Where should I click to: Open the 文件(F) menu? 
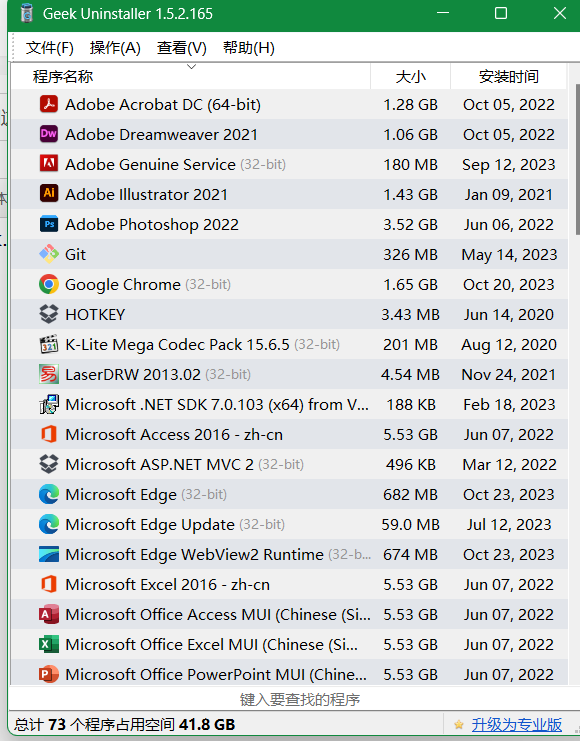click(50, 48)
